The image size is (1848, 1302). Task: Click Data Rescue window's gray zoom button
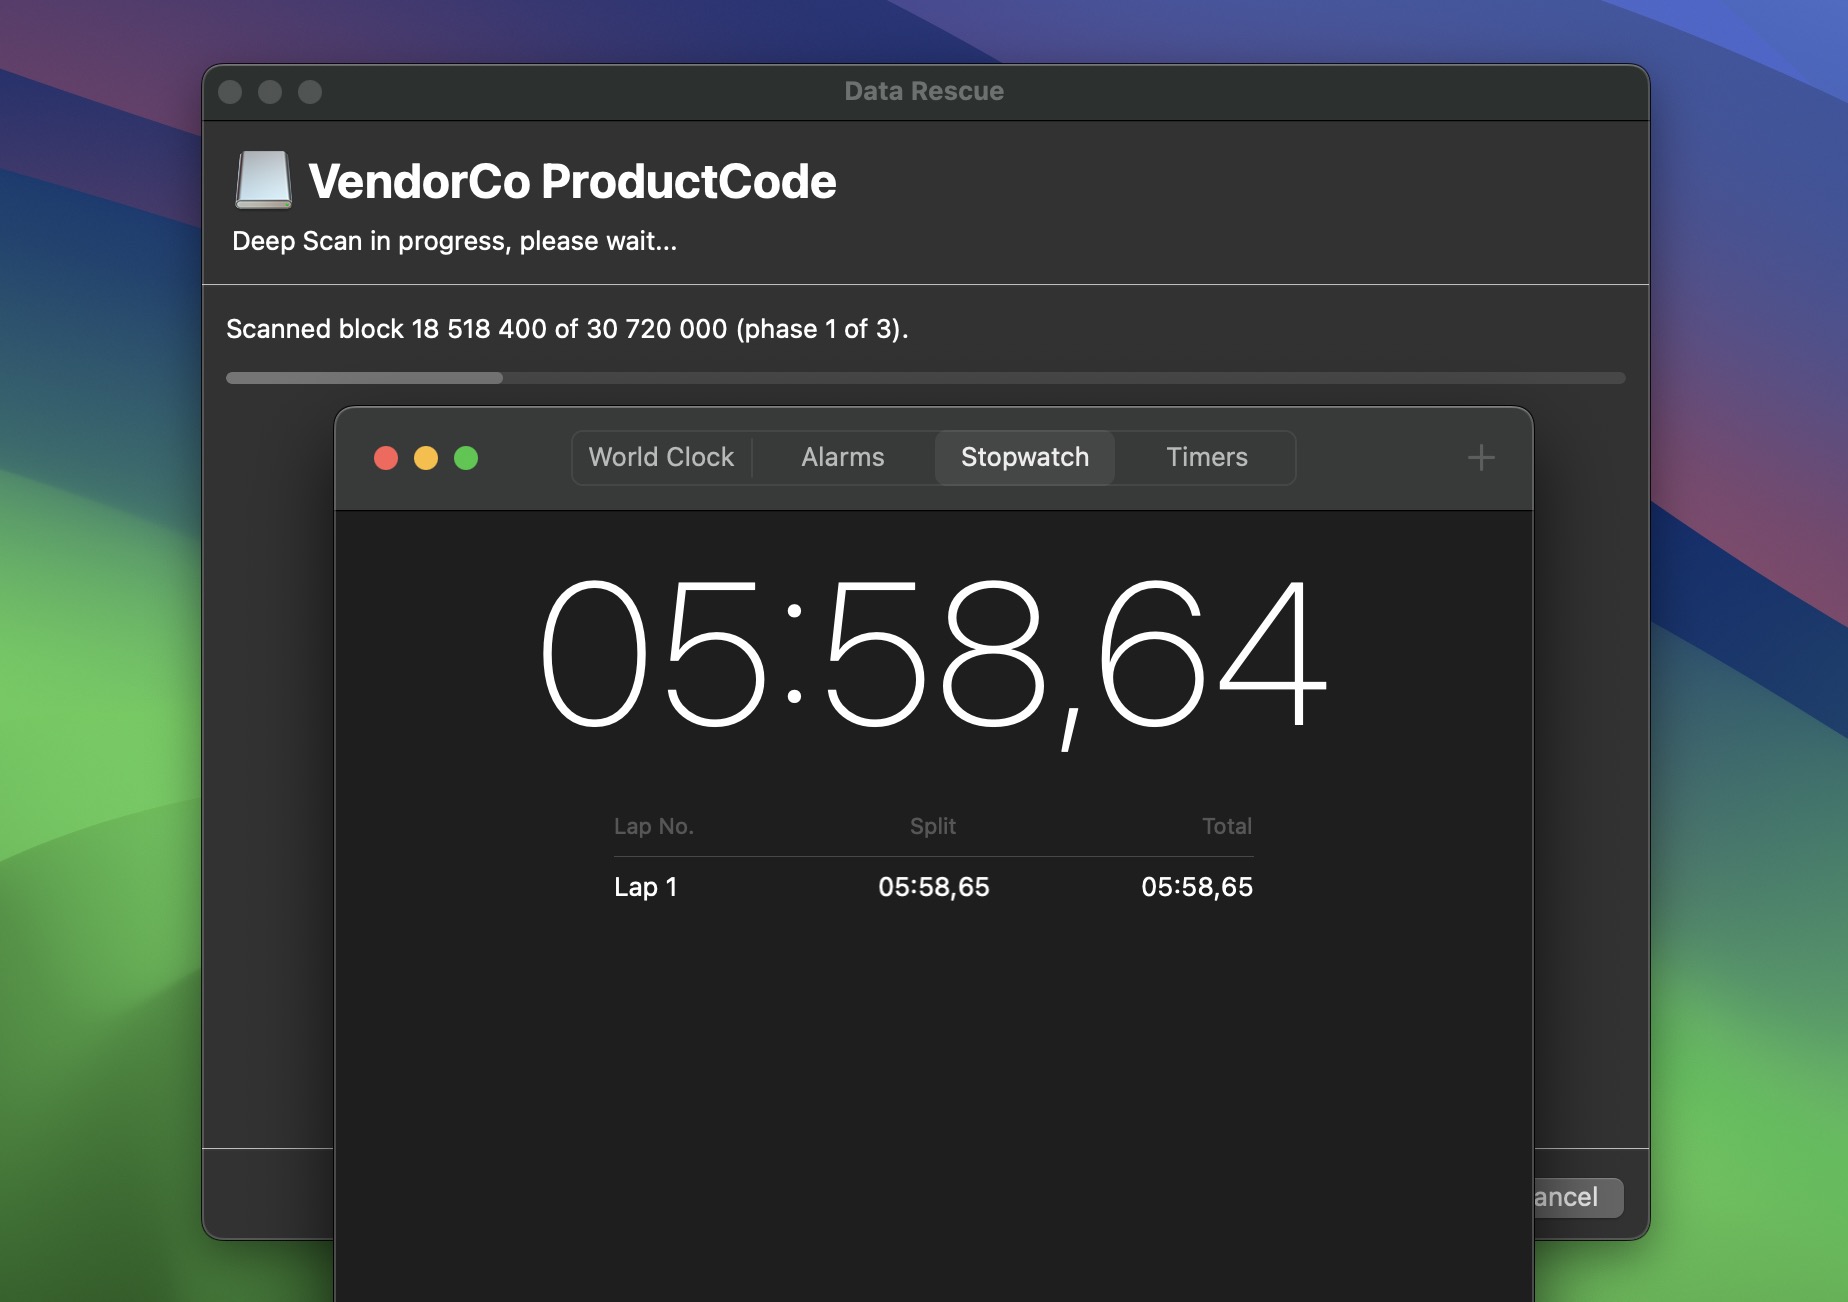pyautogui.click(x=310, y=92)
